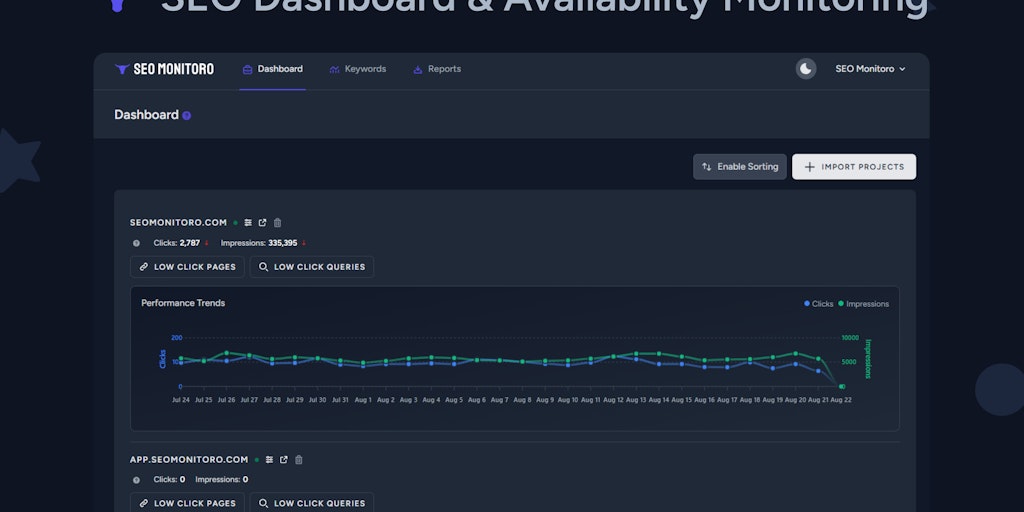Image resolution: width=1024 pixels, height=512 pixels.
Task: Click the APP.SEOMONITORO.COM project title
Action: pos(189,460)
